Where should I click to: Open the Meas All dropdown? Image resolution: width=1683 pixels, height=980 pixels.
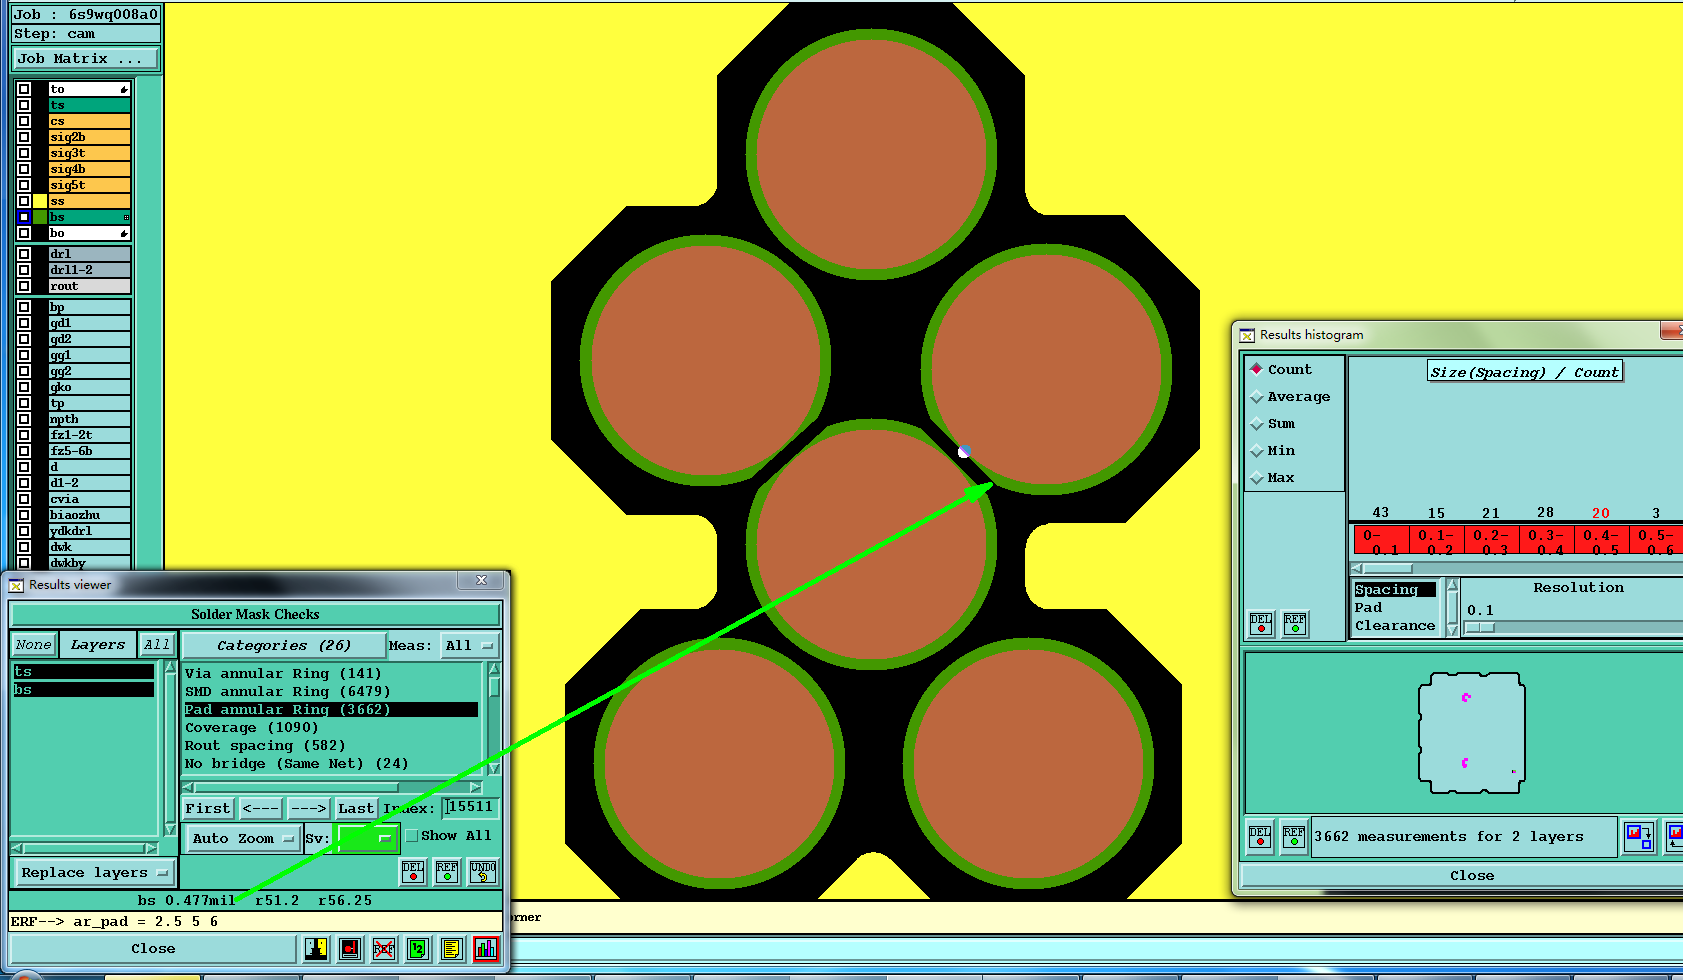[470, 645]
